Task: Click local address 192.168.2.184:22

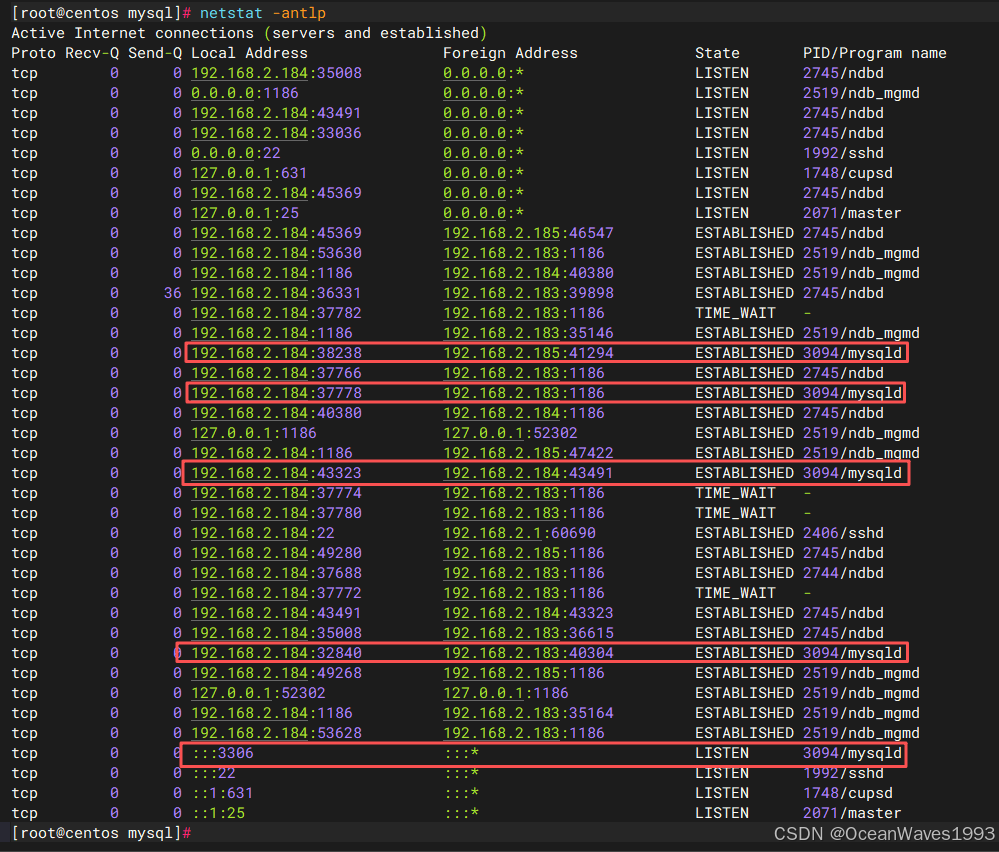Action: (262, 533)
